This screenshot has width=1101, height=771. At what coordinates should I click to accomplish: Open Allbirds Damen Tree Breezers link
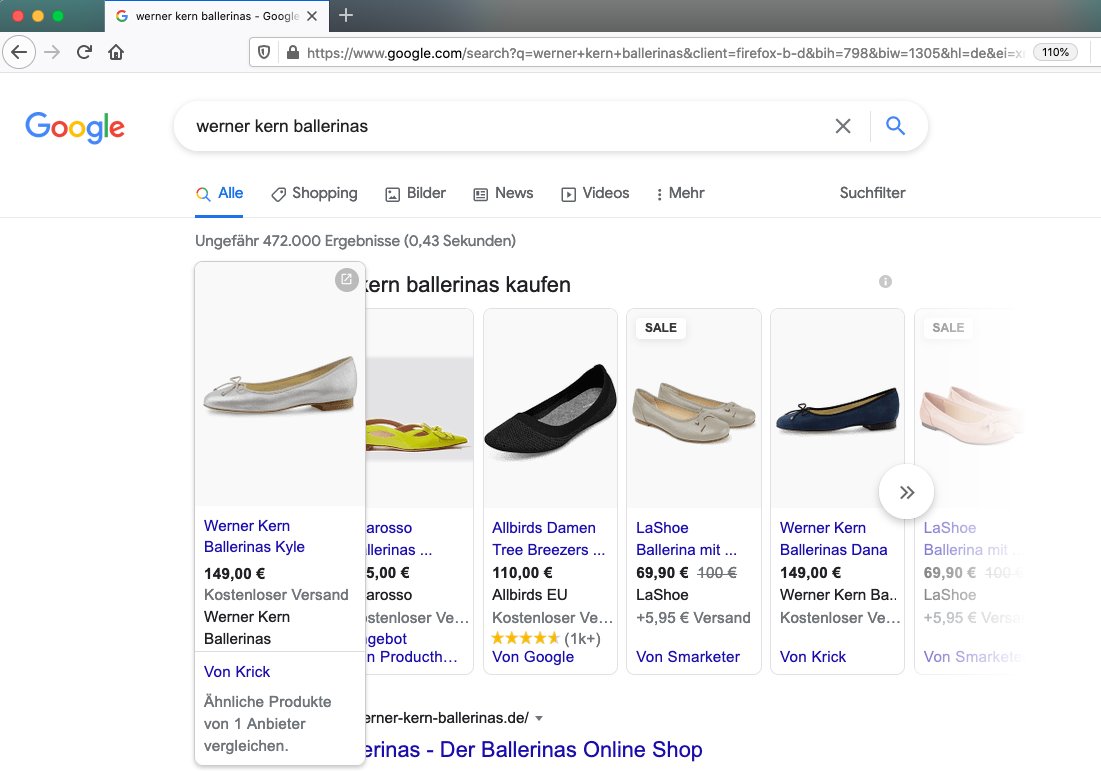click(x=548, y=539)
